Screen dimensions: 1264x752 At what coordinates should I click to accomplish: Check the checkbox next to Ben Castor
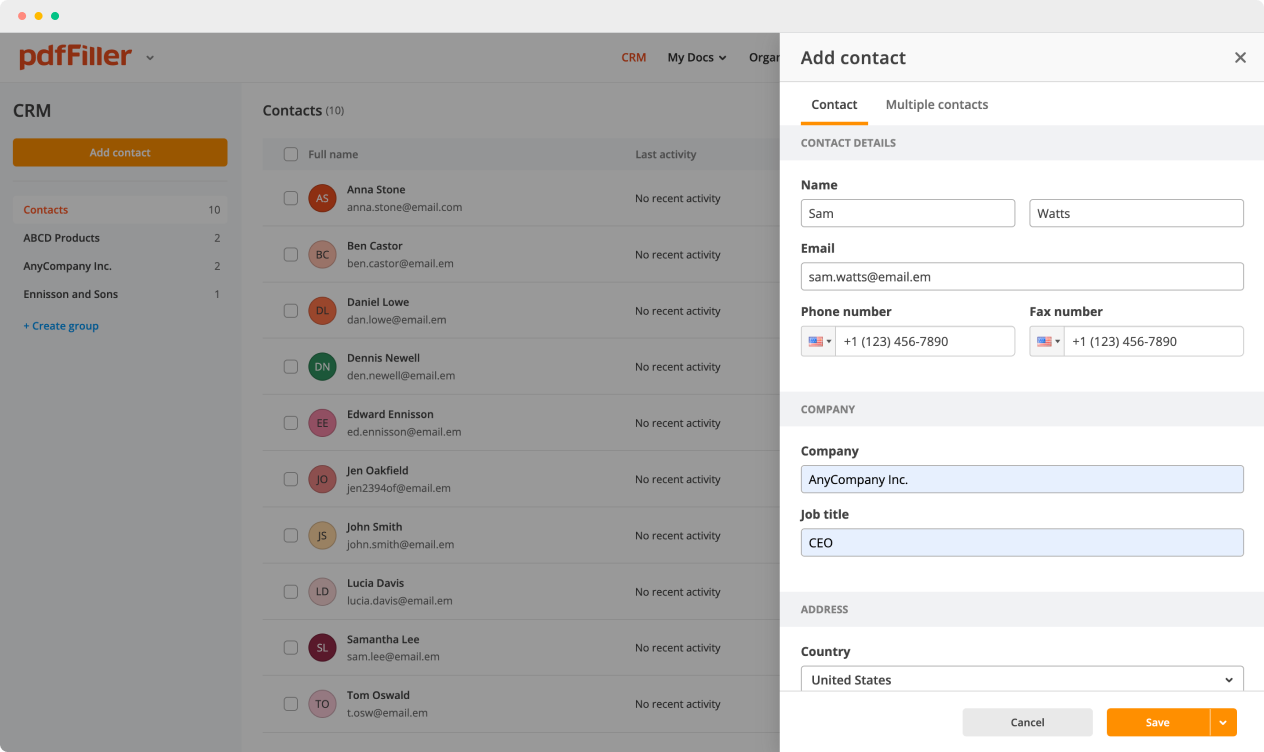(x=290, y=254)
